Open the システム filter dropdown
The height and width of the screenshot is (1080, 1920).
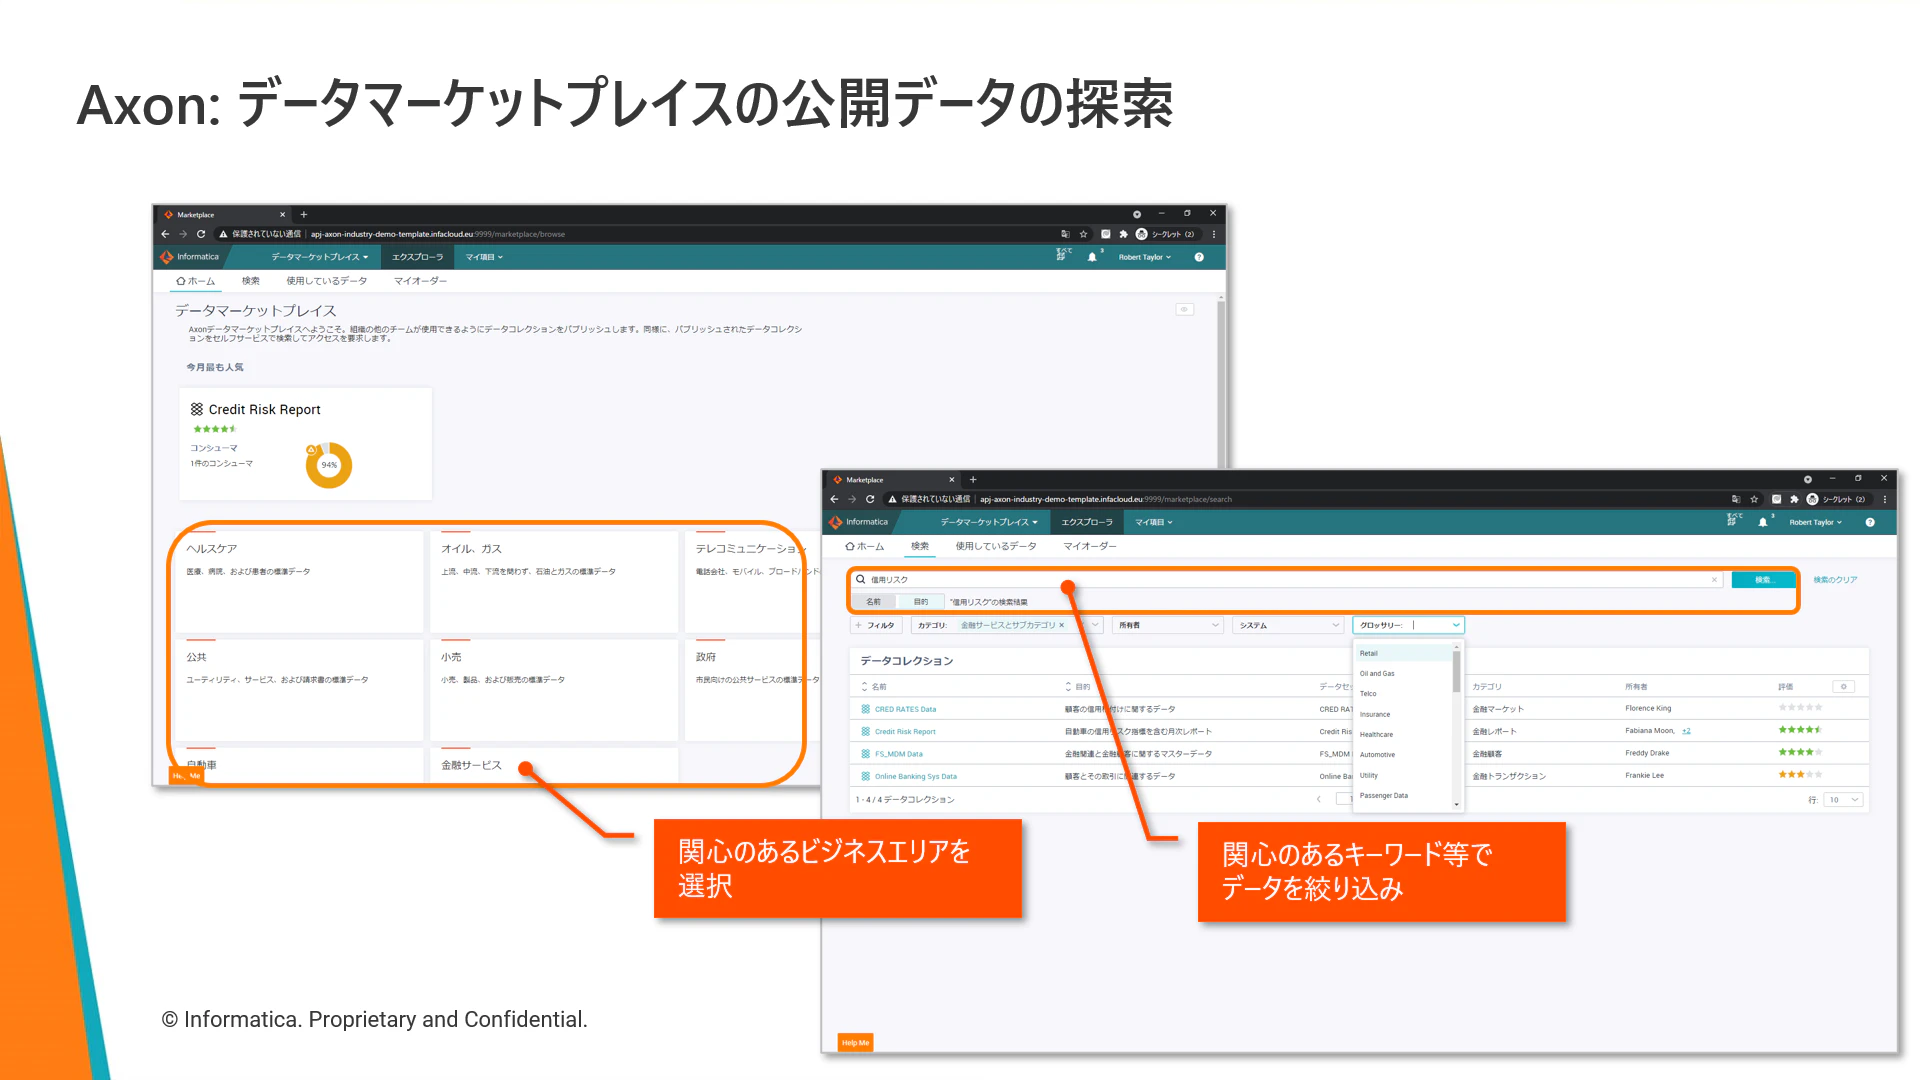1288,625
